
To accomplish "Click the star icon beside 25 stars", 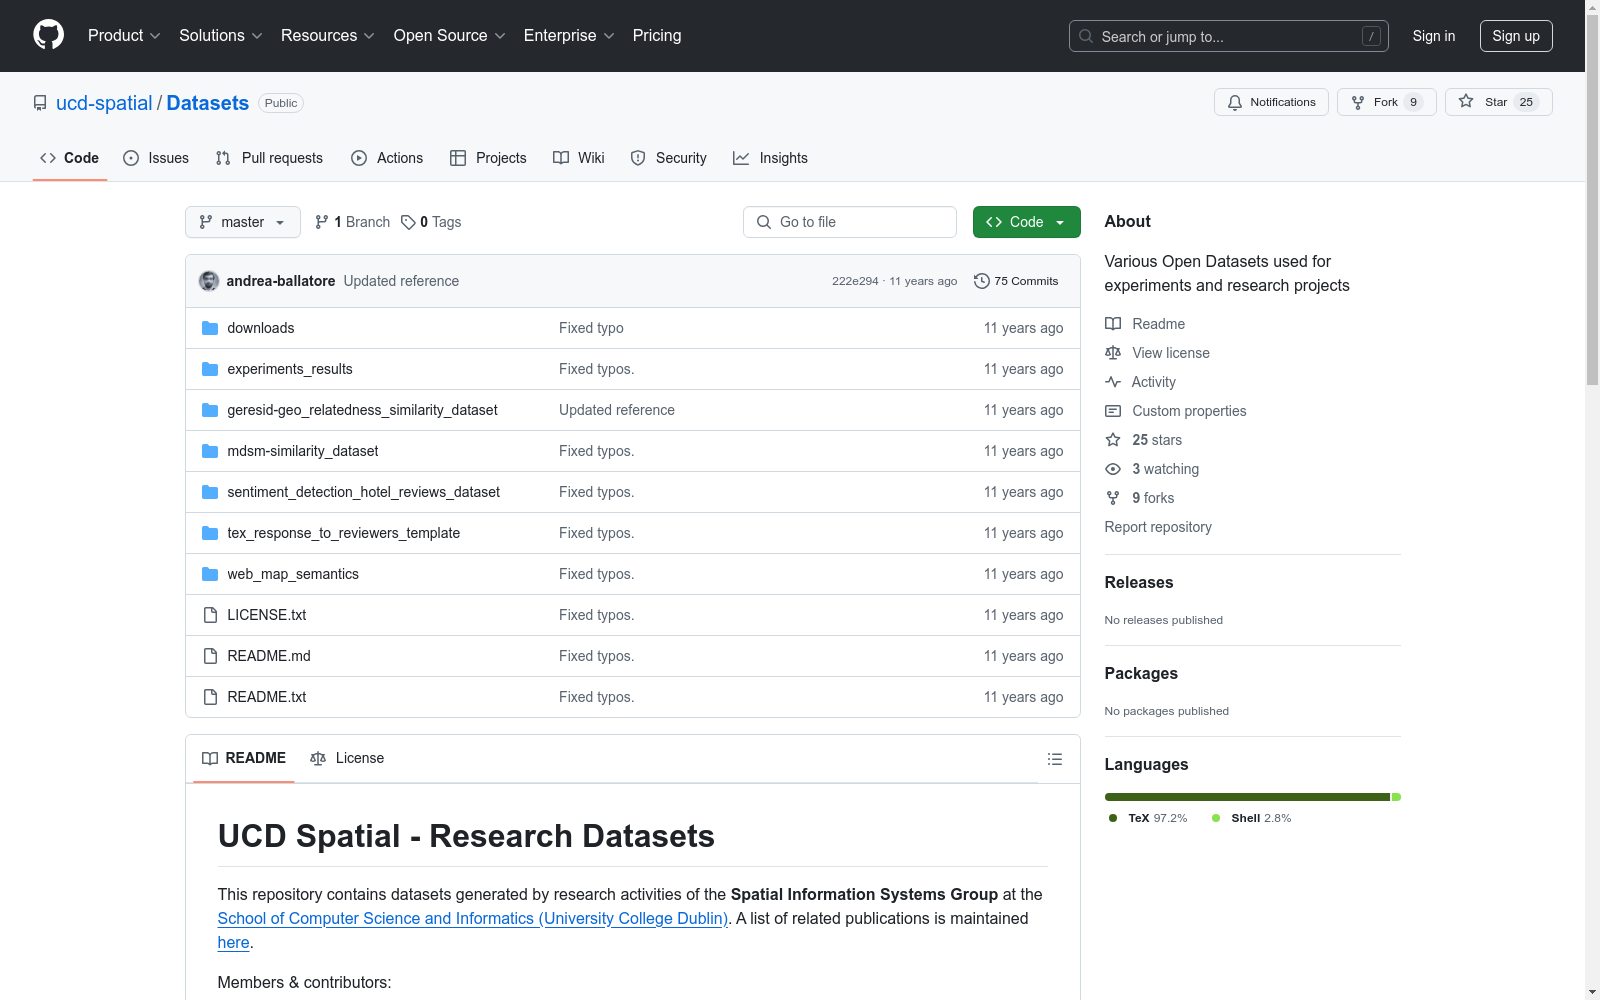I will 1113,440.
